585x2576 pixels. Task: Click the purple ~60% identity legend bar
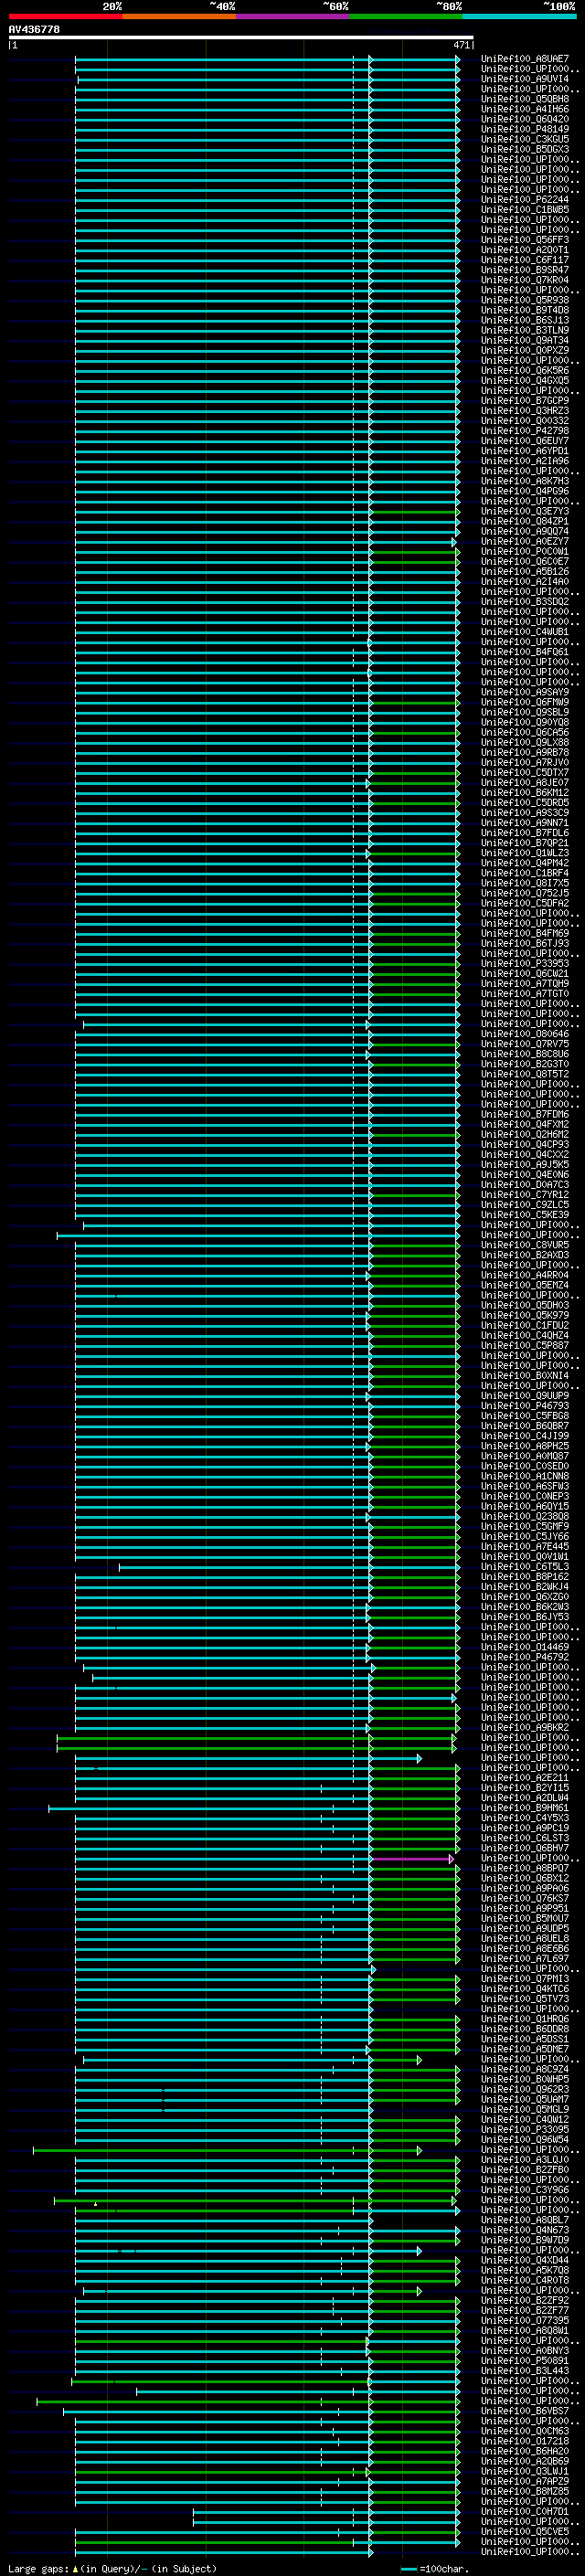[292, 16]
